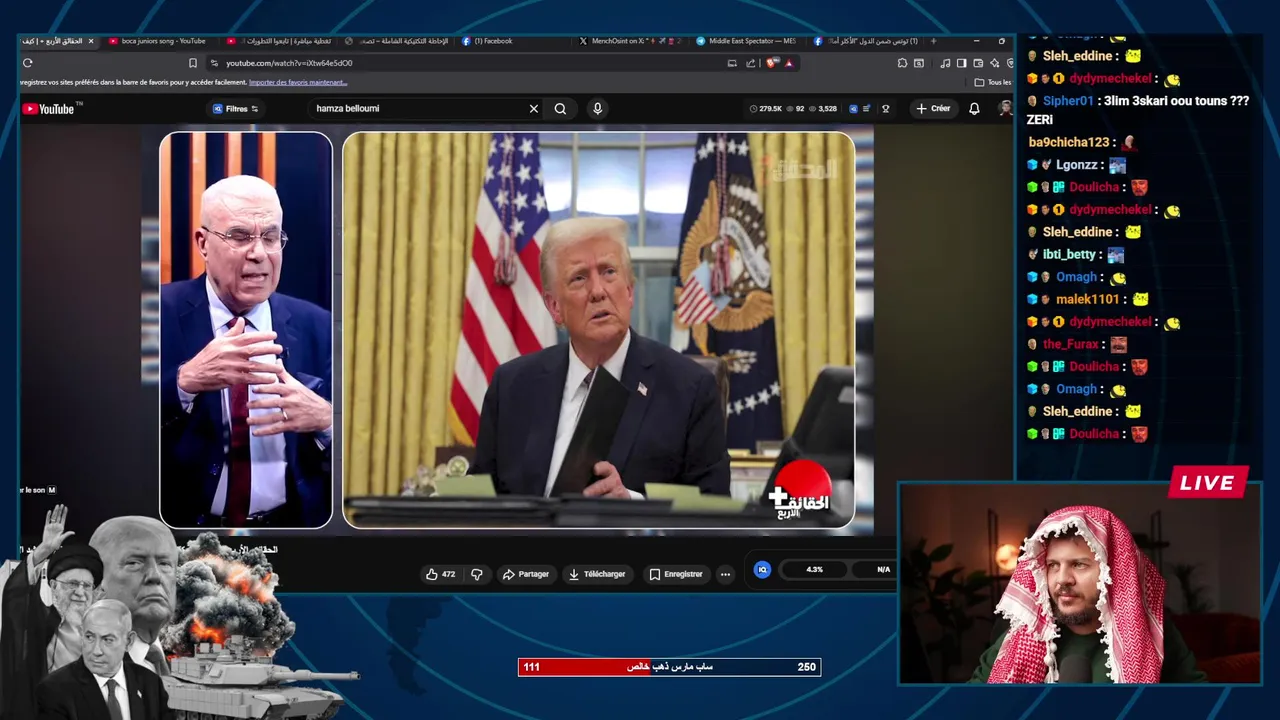Open the Brave Wallet icon
This screenshot has height=720, width=1280.
[978, 63]
